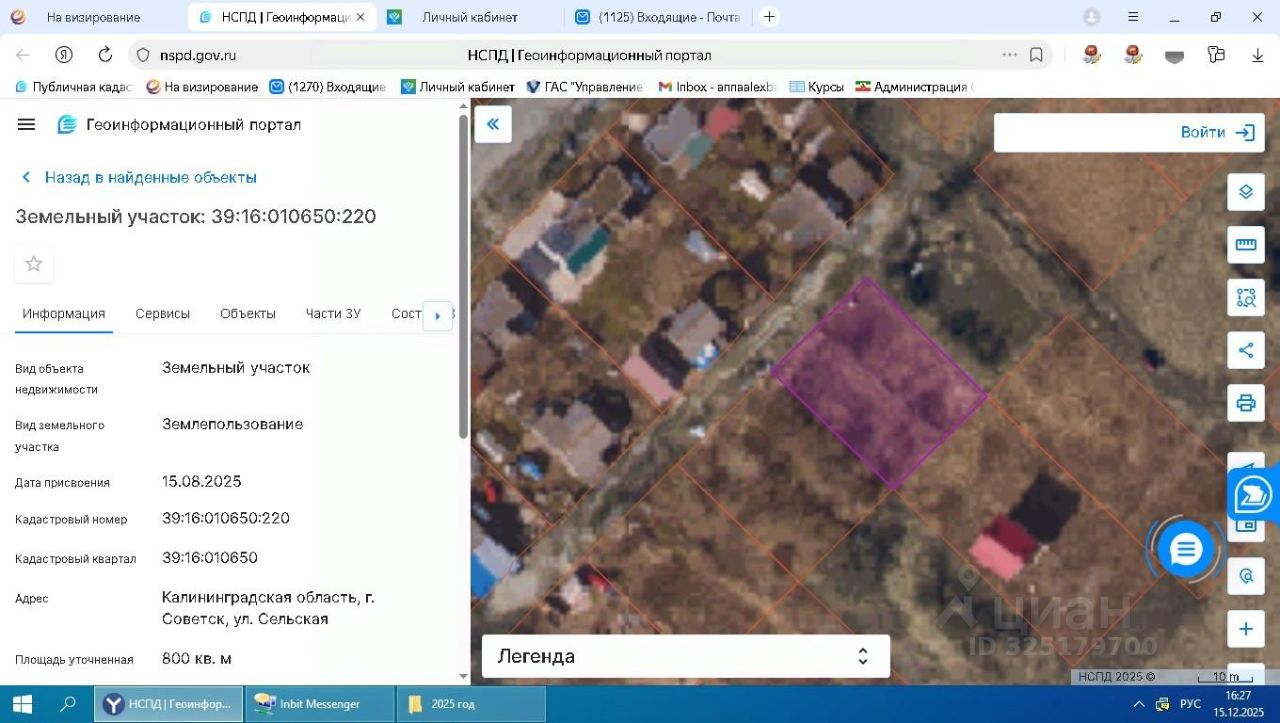1280x723 pixels.
Task: Switch input language via РУС indicator
Action: point(1190,704)
